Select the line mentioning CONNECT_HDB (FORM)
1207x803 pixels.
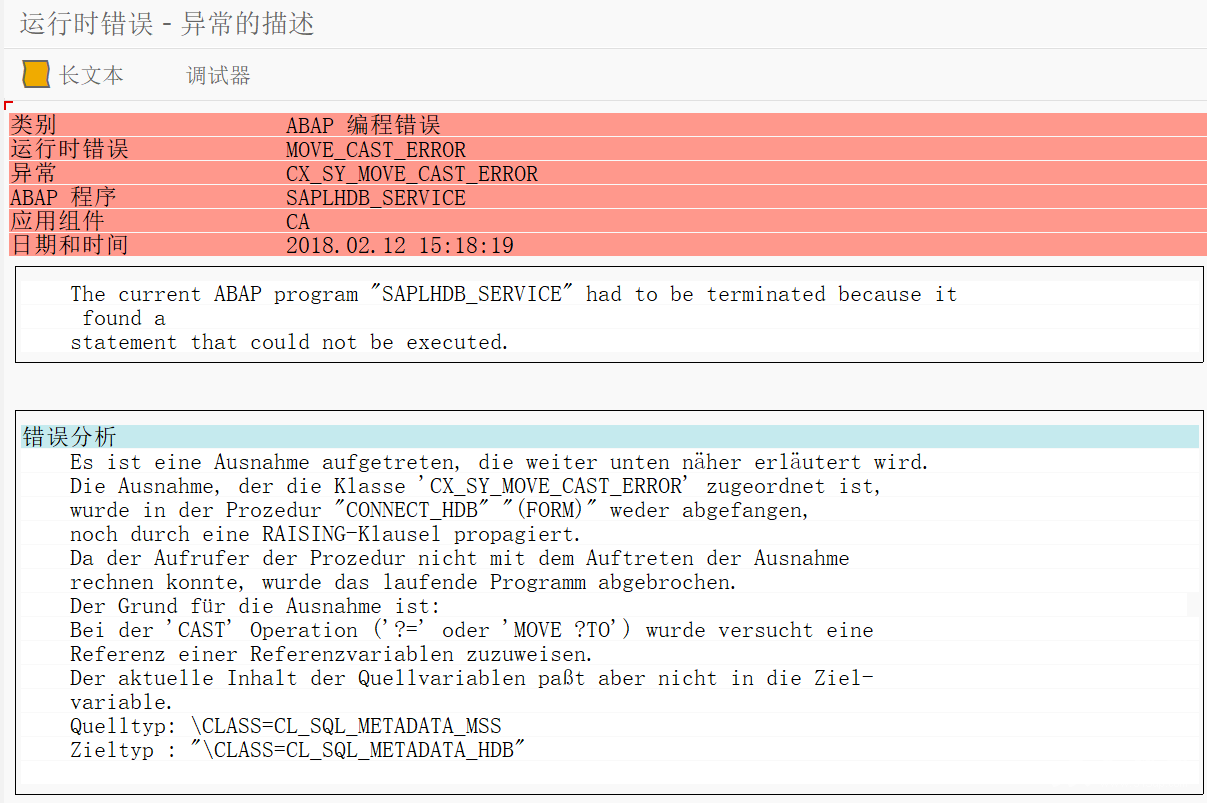coord(439,510)
